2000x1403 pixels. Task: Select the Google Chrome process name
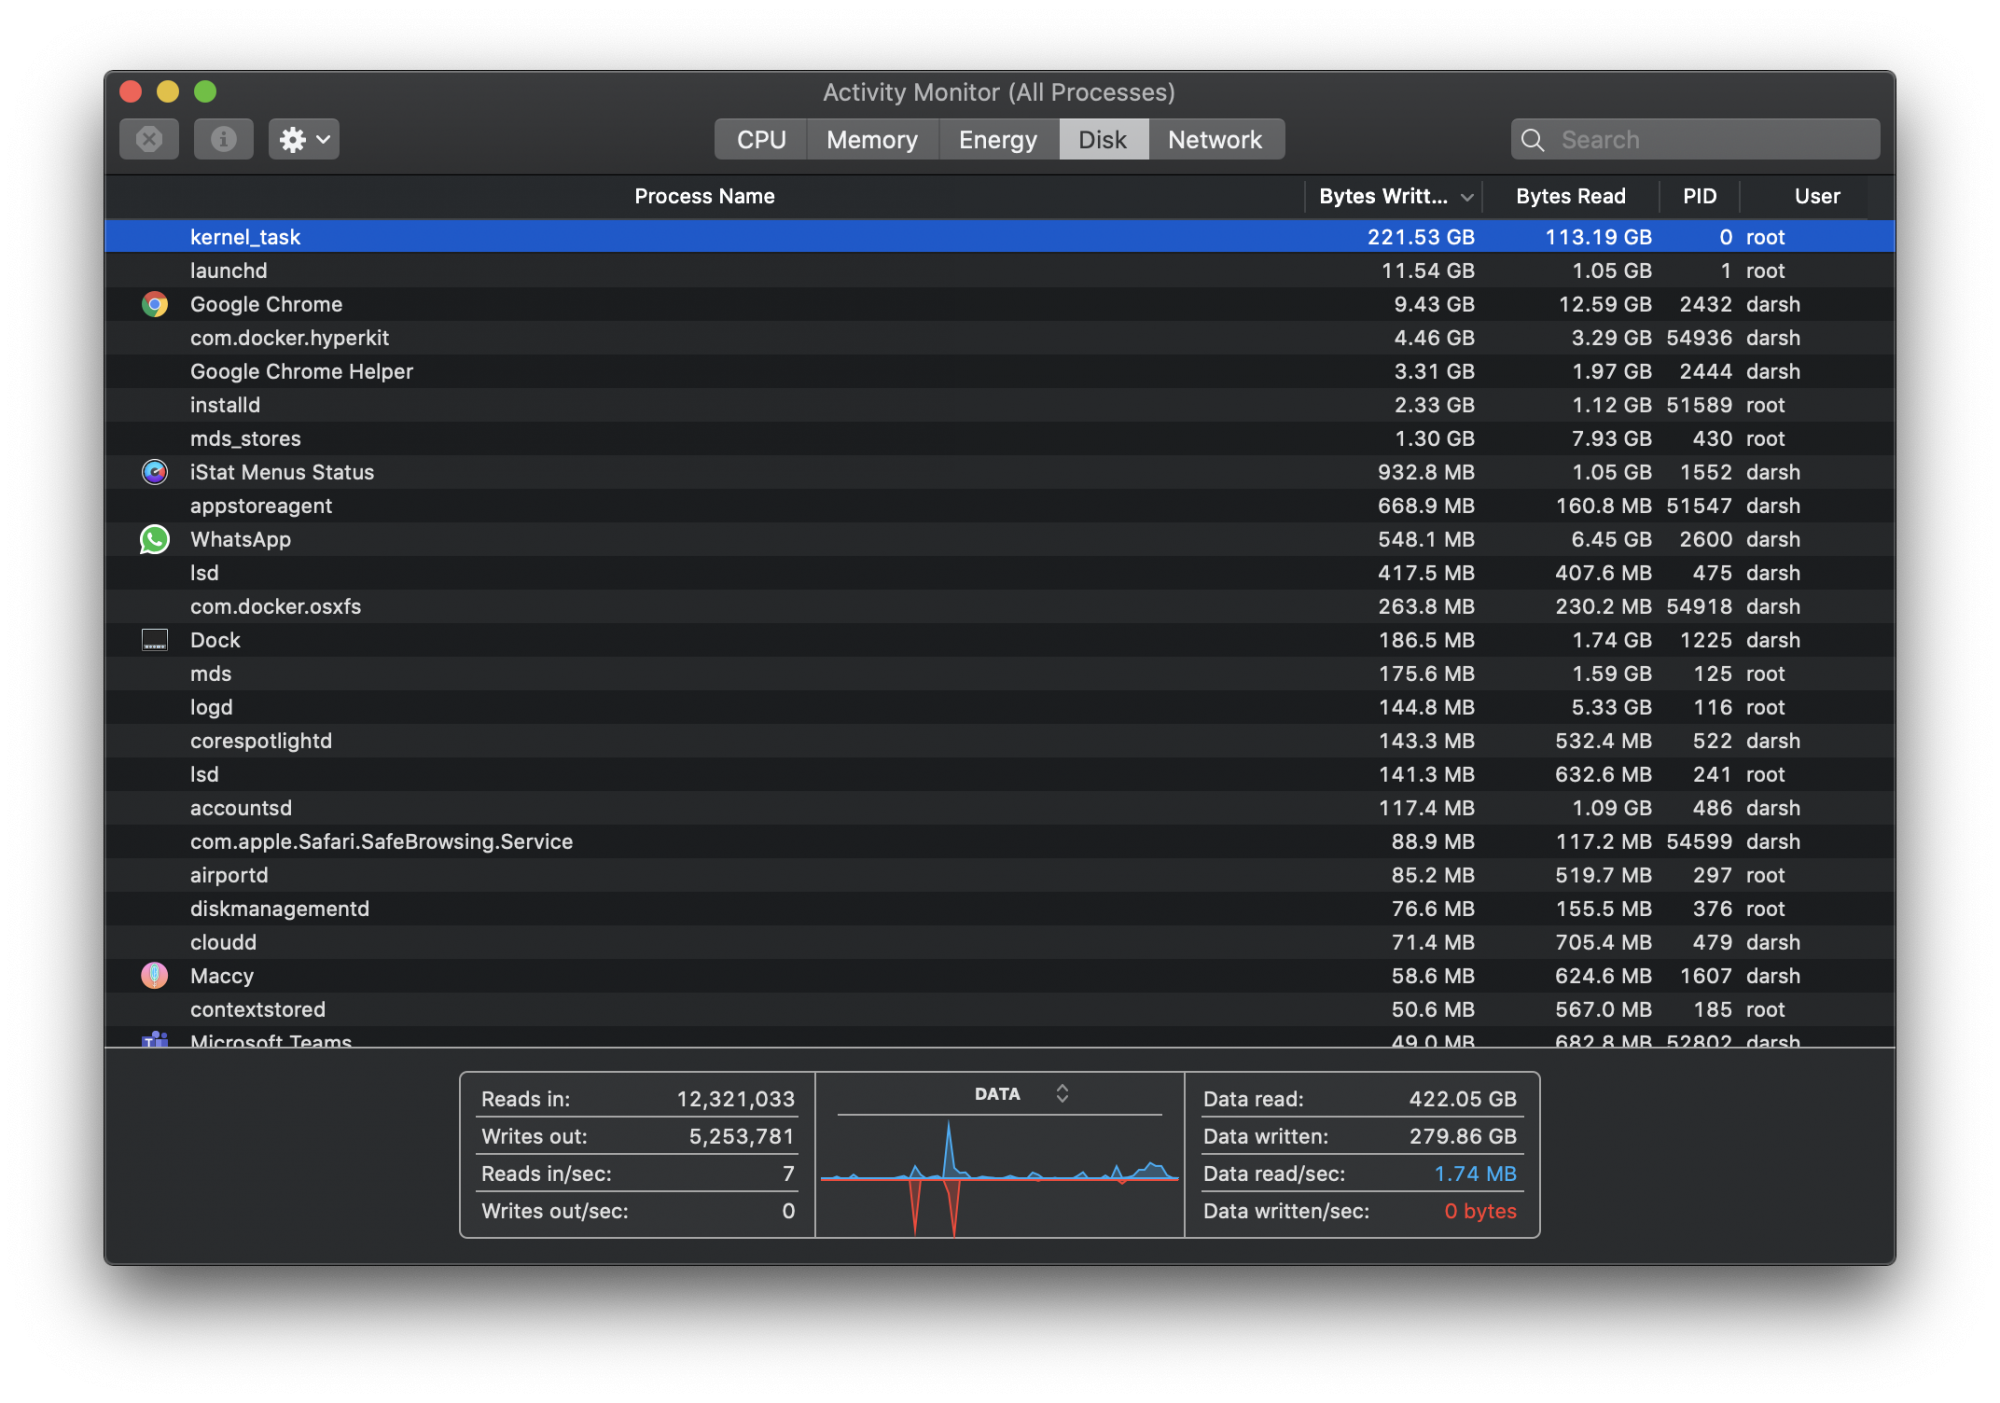pos(266,304)
